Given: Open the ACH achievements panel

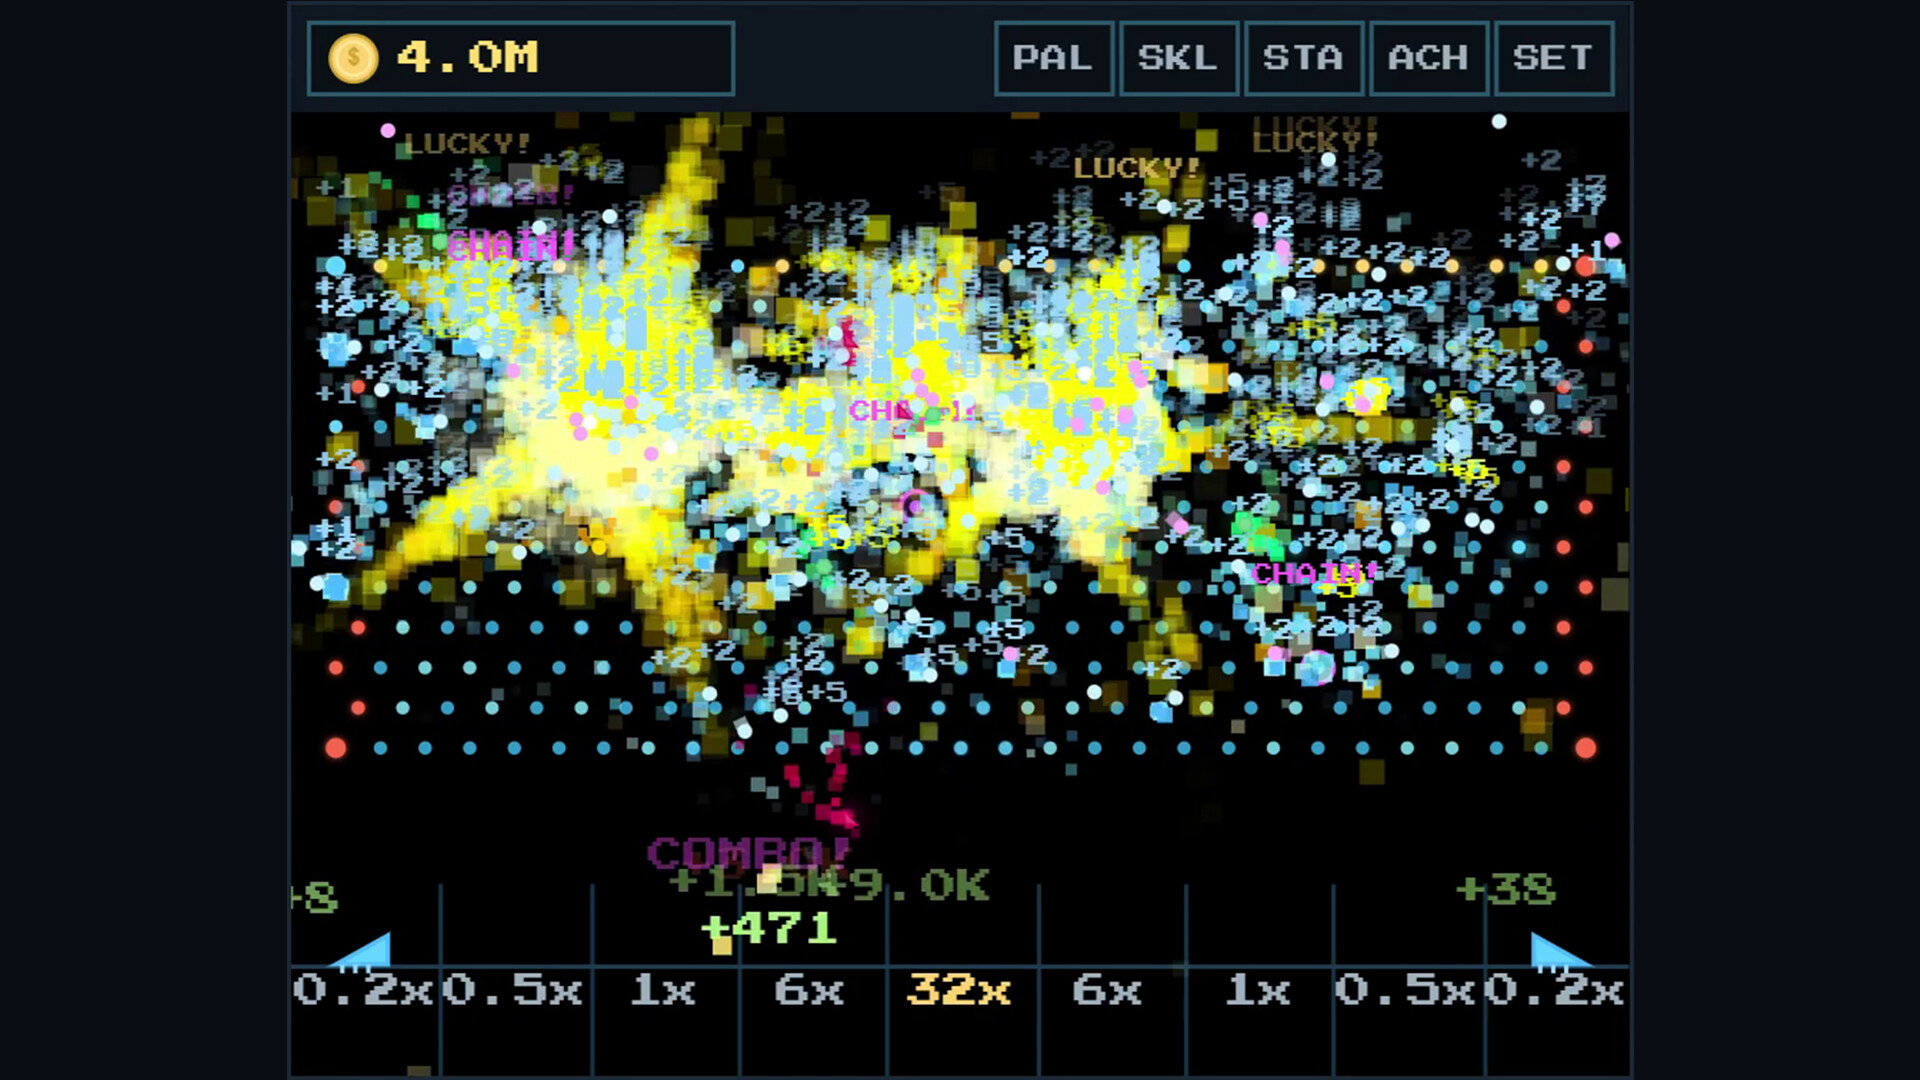Looking at the screenshot, I should [1428, 58].
